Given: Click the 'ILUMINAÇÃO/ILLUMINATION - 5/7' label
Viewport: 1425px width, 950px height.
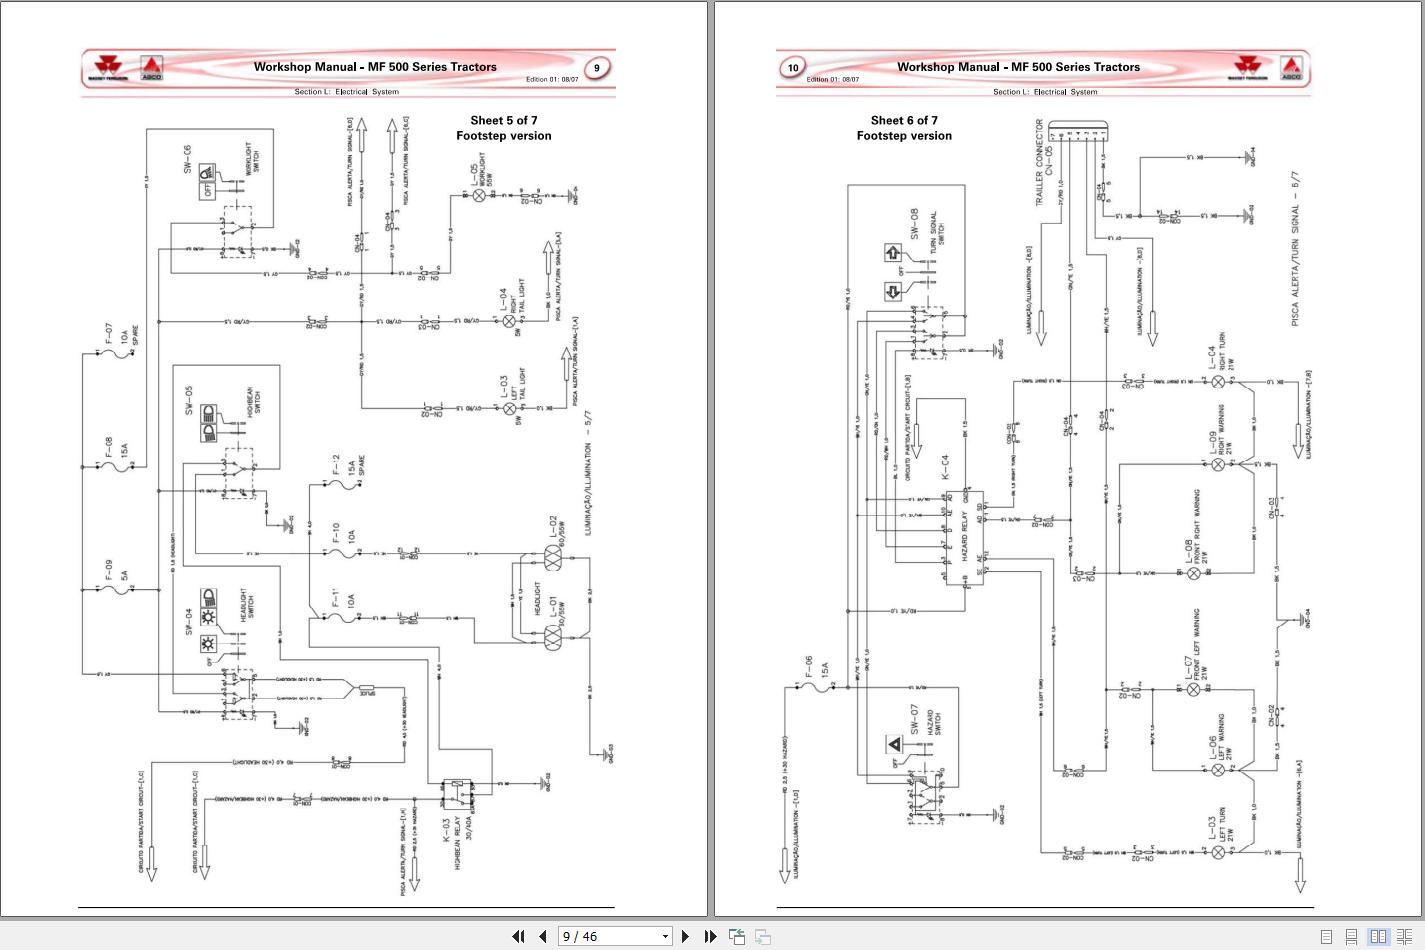Looking at the screenshot, I should [x=588, y=472].
